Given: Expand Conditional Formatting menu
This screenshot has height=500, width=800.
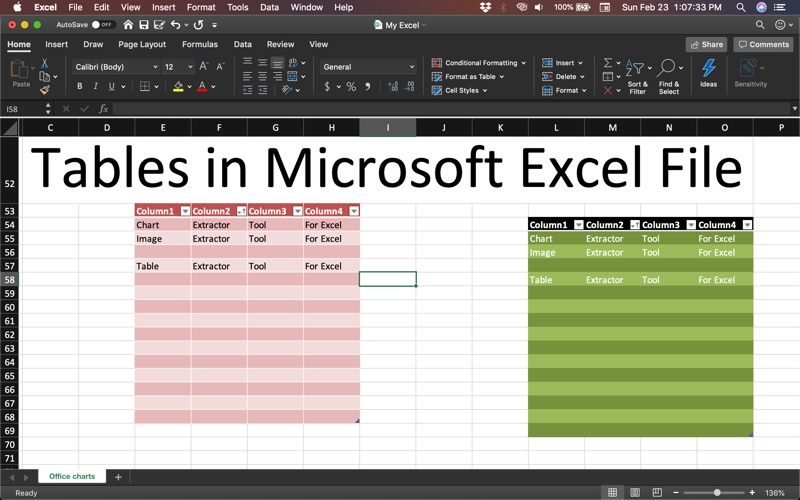Looking at the screenshot, I should 479,63.
